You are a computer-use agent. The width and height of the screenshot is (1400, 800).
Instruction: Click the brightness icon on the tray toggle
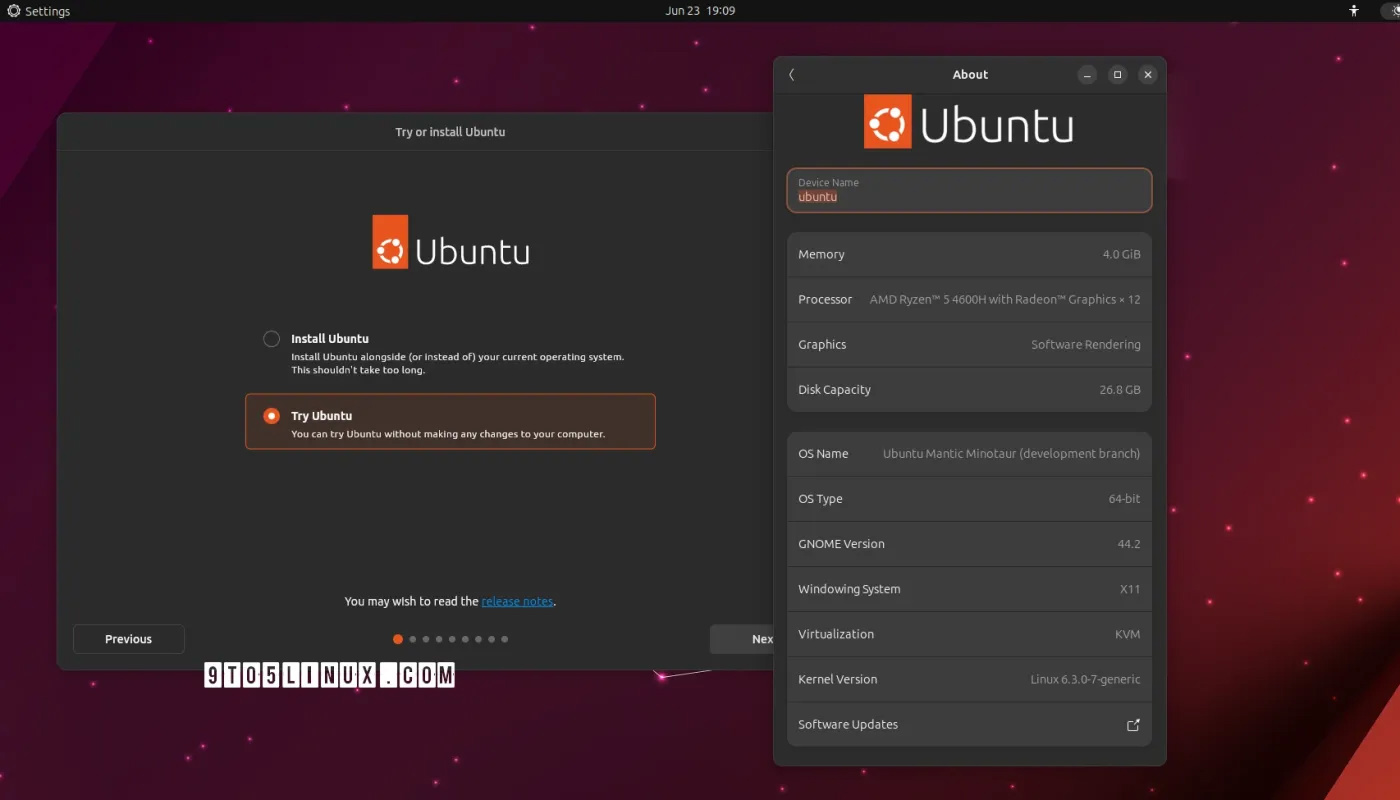tap(1396, 10)
